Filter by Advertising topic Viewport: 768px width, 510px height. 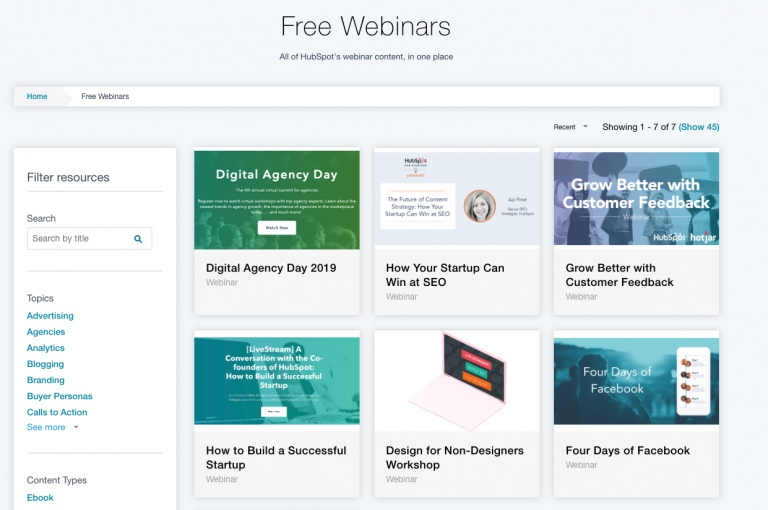tap(50, 316)
